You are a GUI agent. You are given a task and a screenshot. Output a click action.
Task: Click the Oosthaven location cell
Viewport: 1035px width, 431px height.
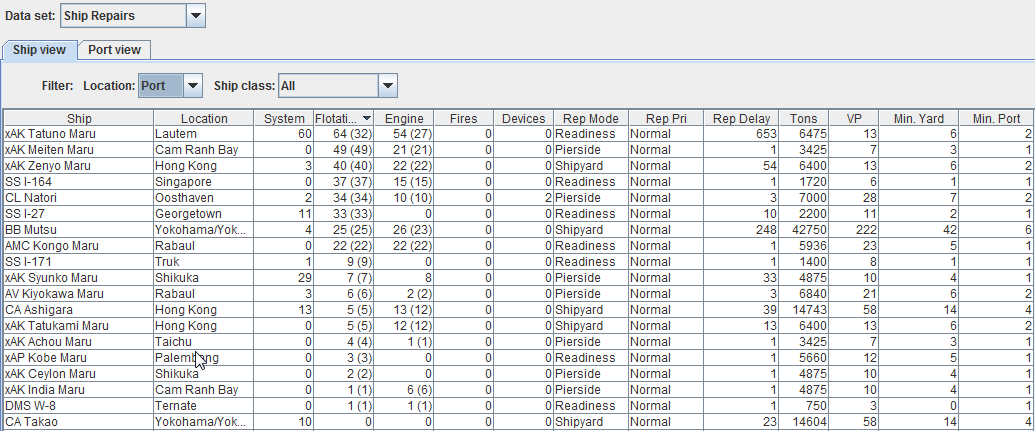(x=204, y=197)
